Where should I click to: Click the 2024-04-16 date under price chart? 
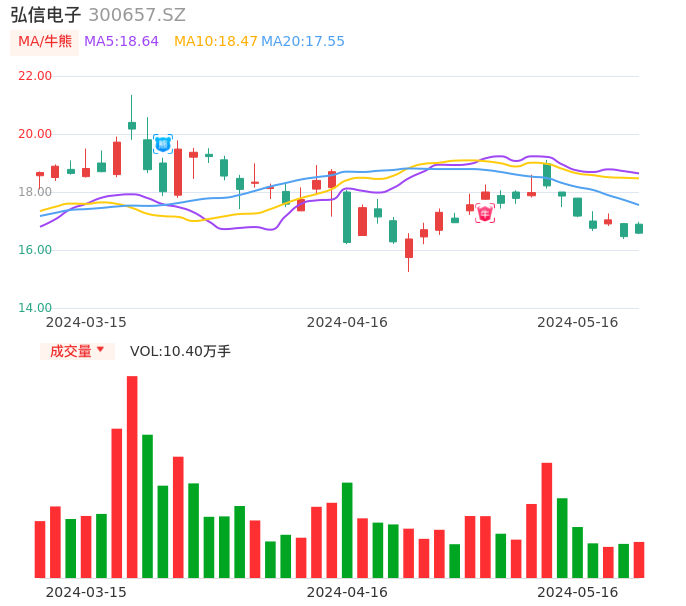pyautogui.click(x=347, y=322)
